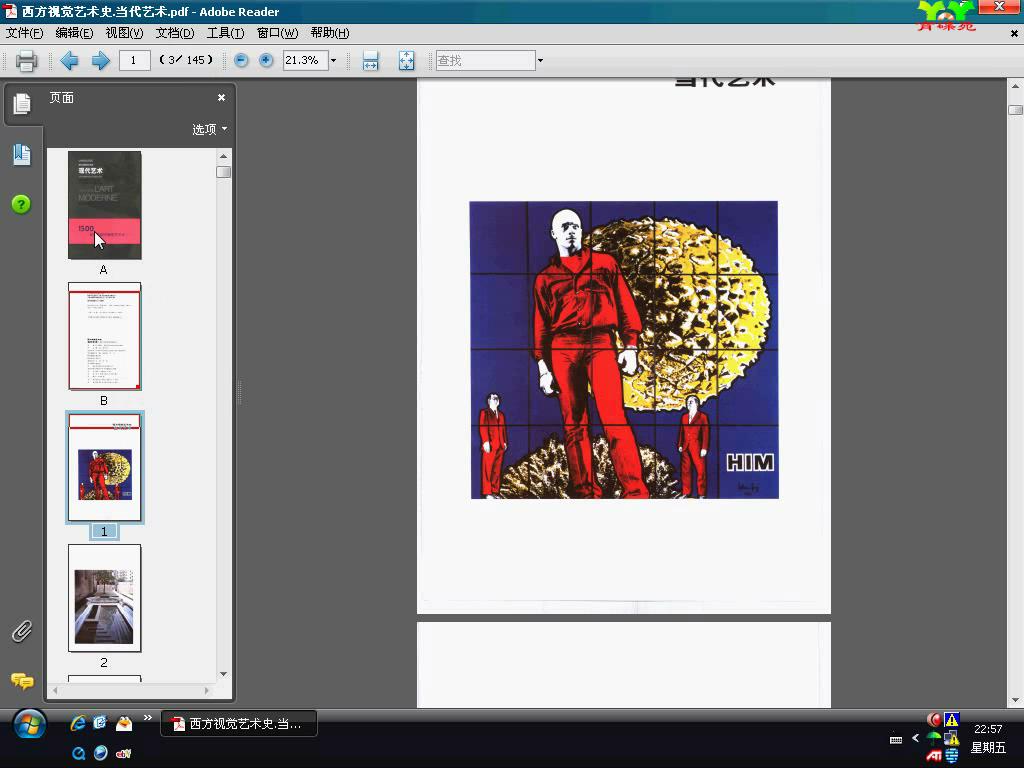Select the cover page thumbnail labeled A
The width and height of the screenshot is (1024, 768).
coord(104,205)
